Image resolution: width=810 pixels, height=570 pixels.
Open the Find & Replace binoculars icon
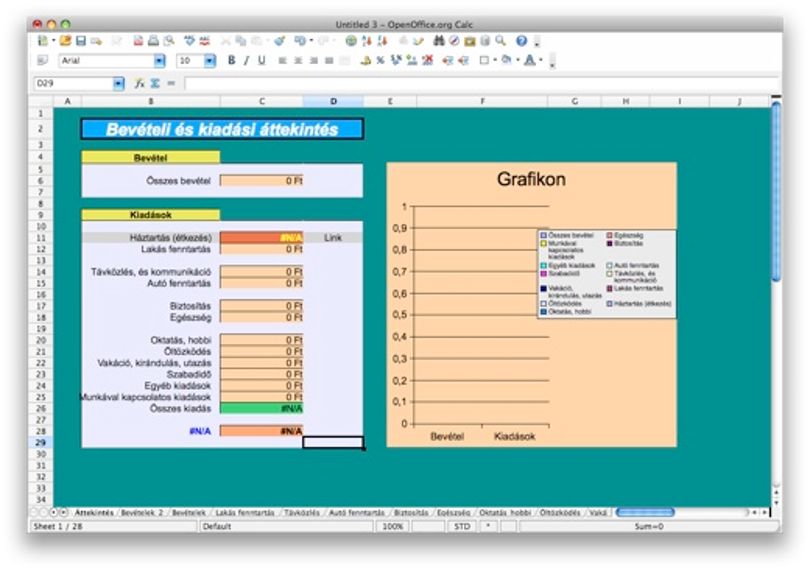[439, 40]
